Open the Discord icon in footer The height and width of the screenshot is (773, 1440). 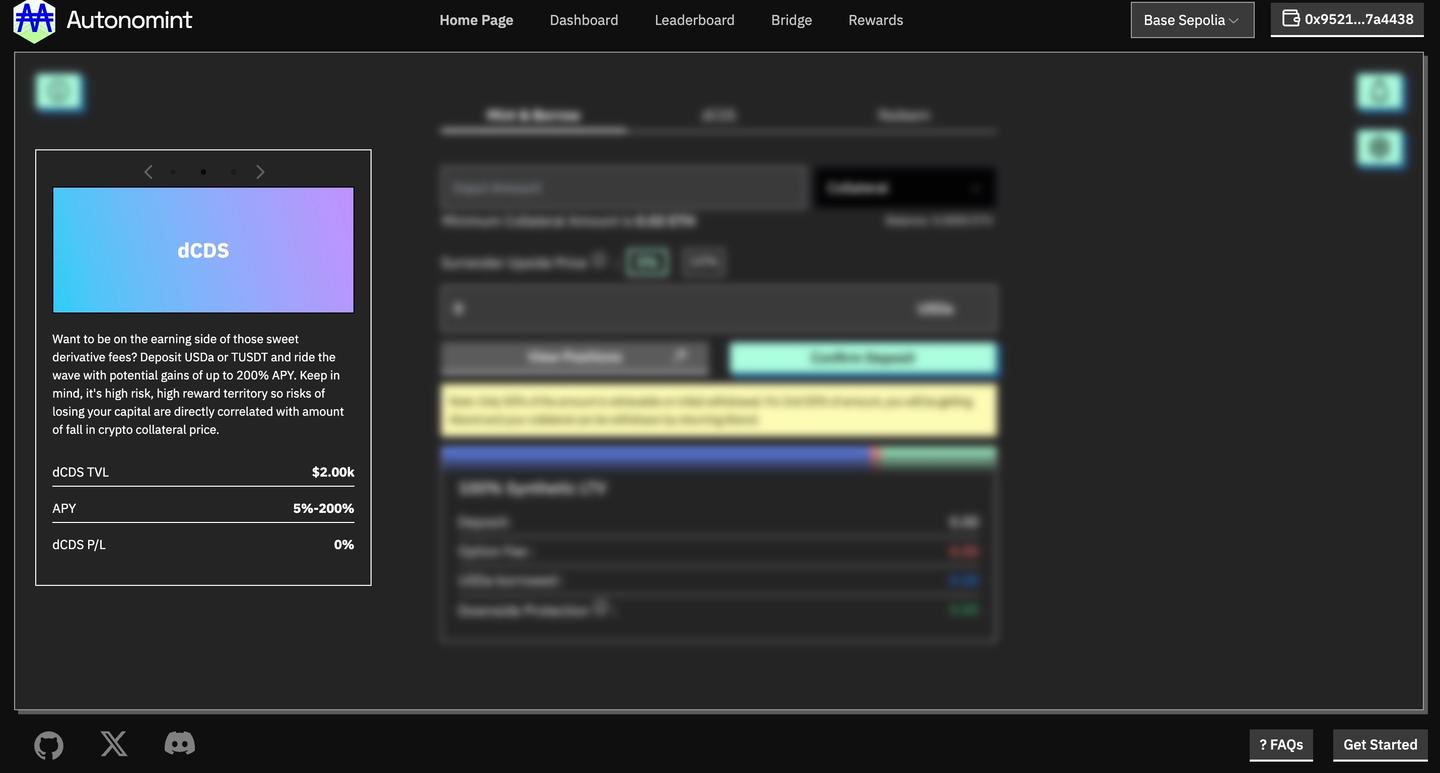(x=179, y=743)
